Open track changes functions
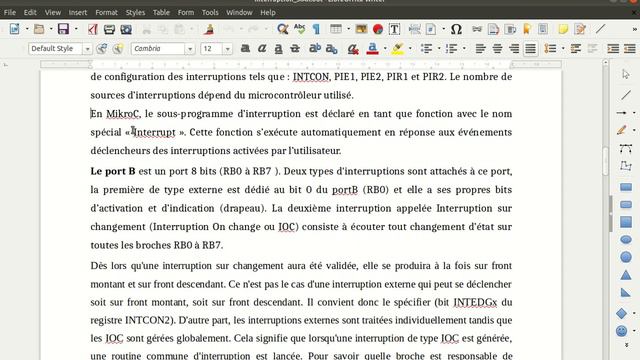 pos(580,29)
